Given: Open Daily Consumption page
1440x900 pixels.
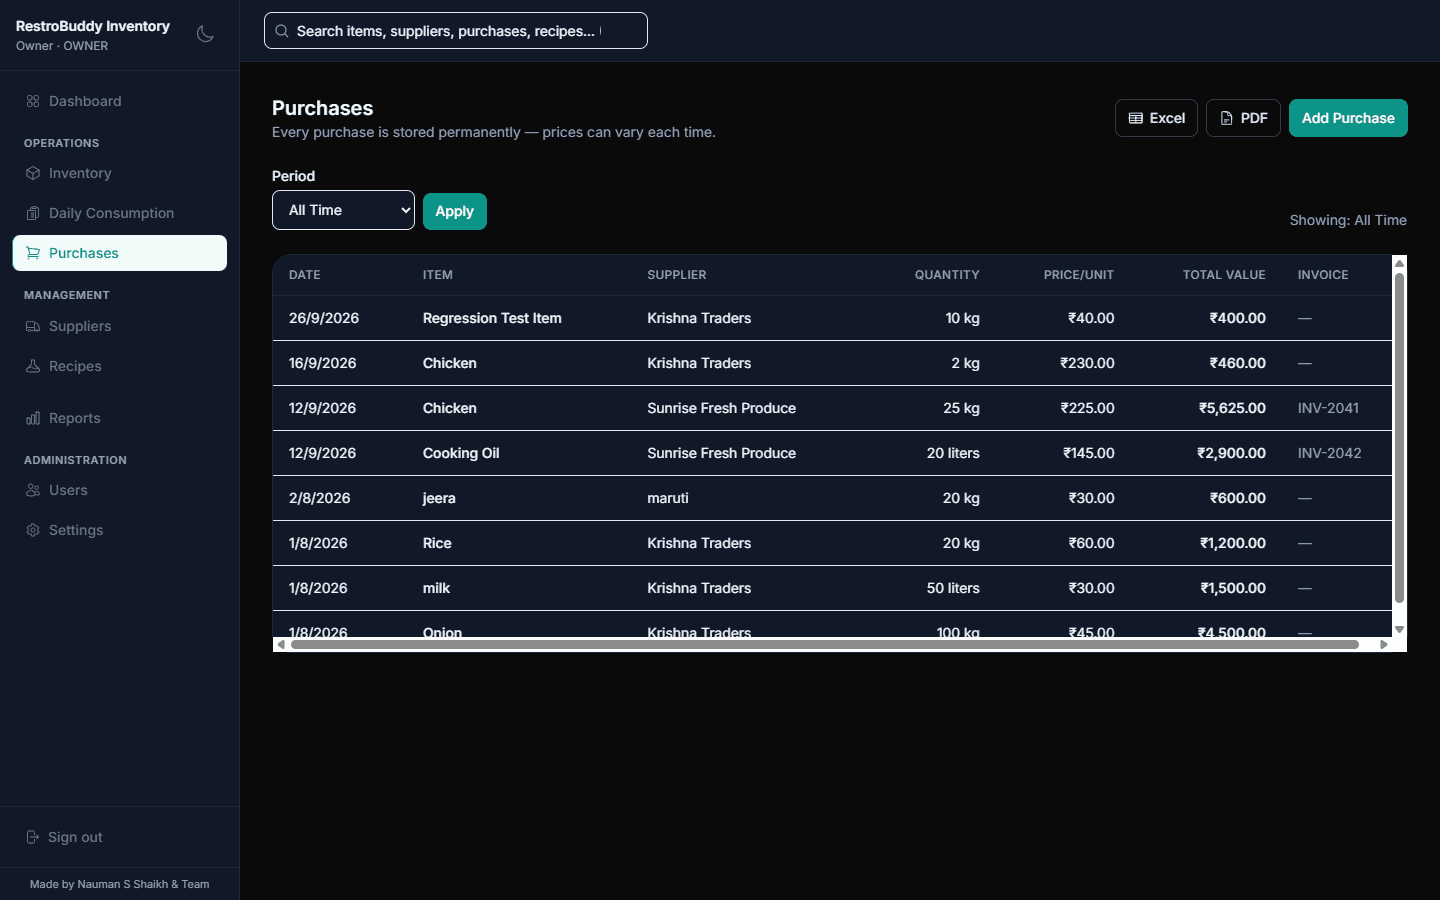Looking at the screenshot, I should [x=120, y=213].
